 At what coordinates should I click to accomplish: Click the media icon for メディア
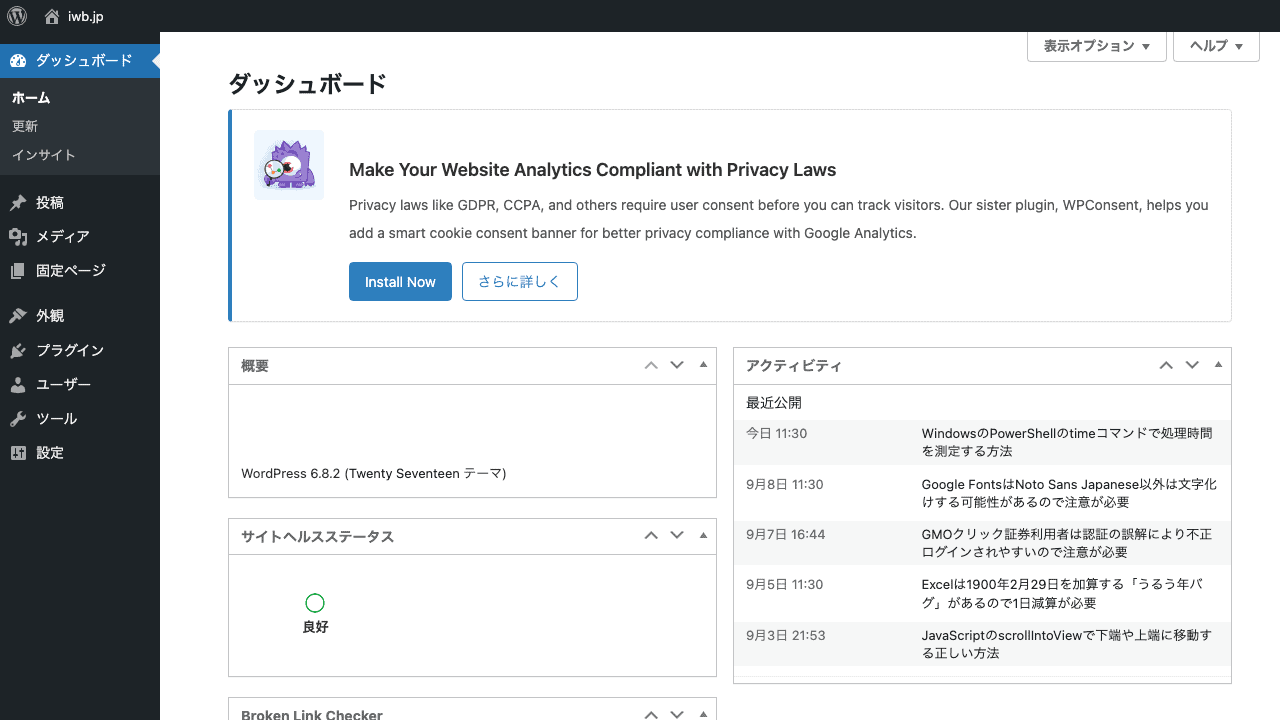pyautogui.click(x=18, y=237)
